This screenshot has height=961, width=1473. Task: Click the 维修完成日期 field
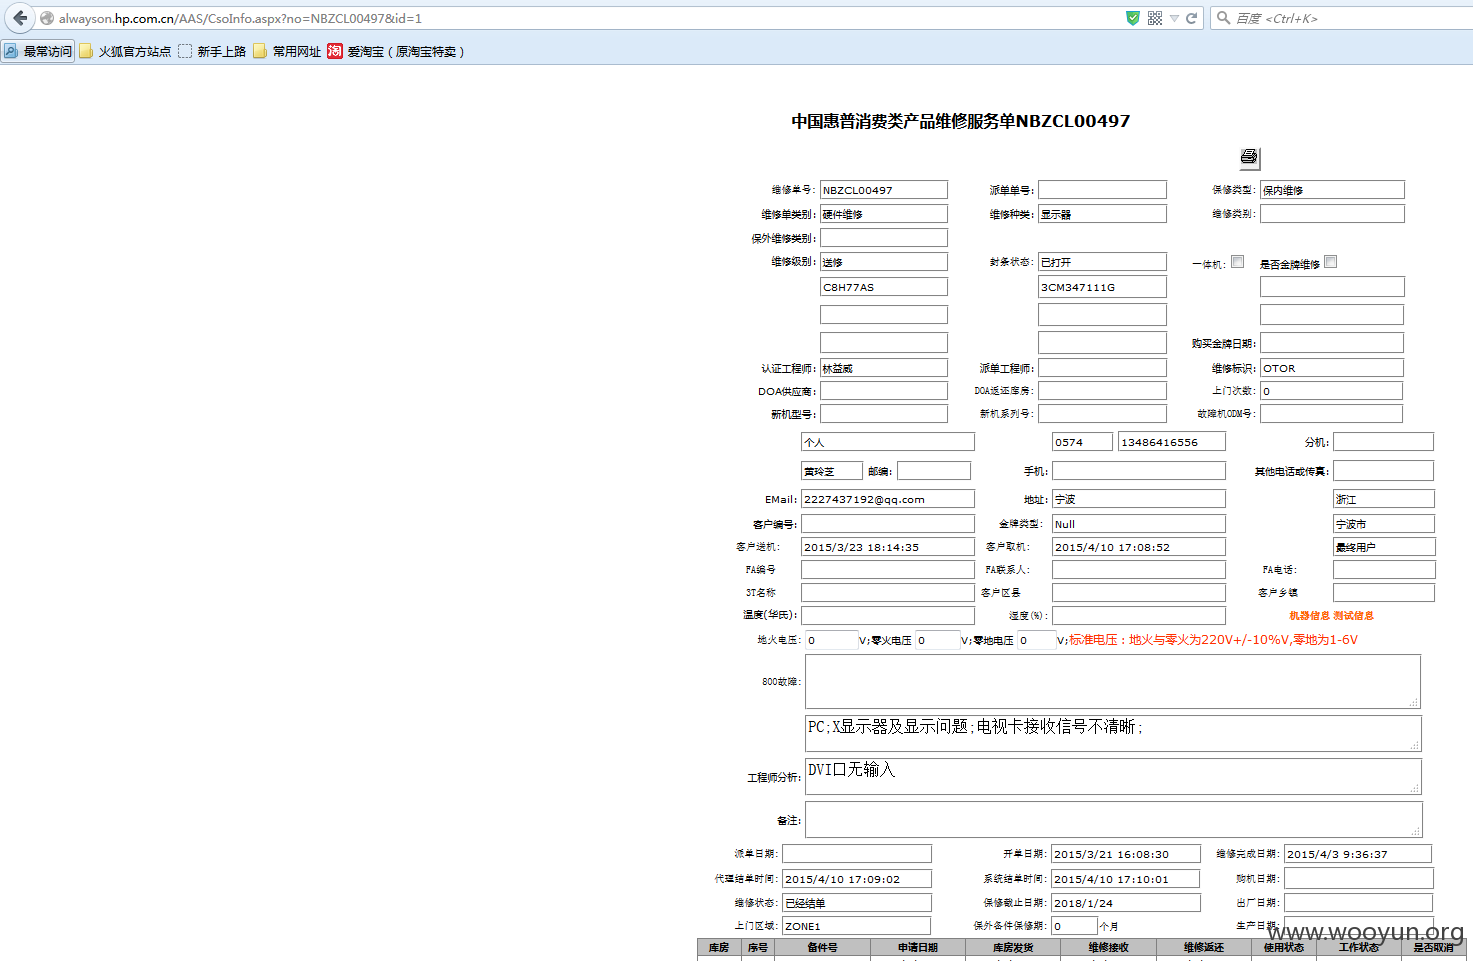(x=1358, y=854)
